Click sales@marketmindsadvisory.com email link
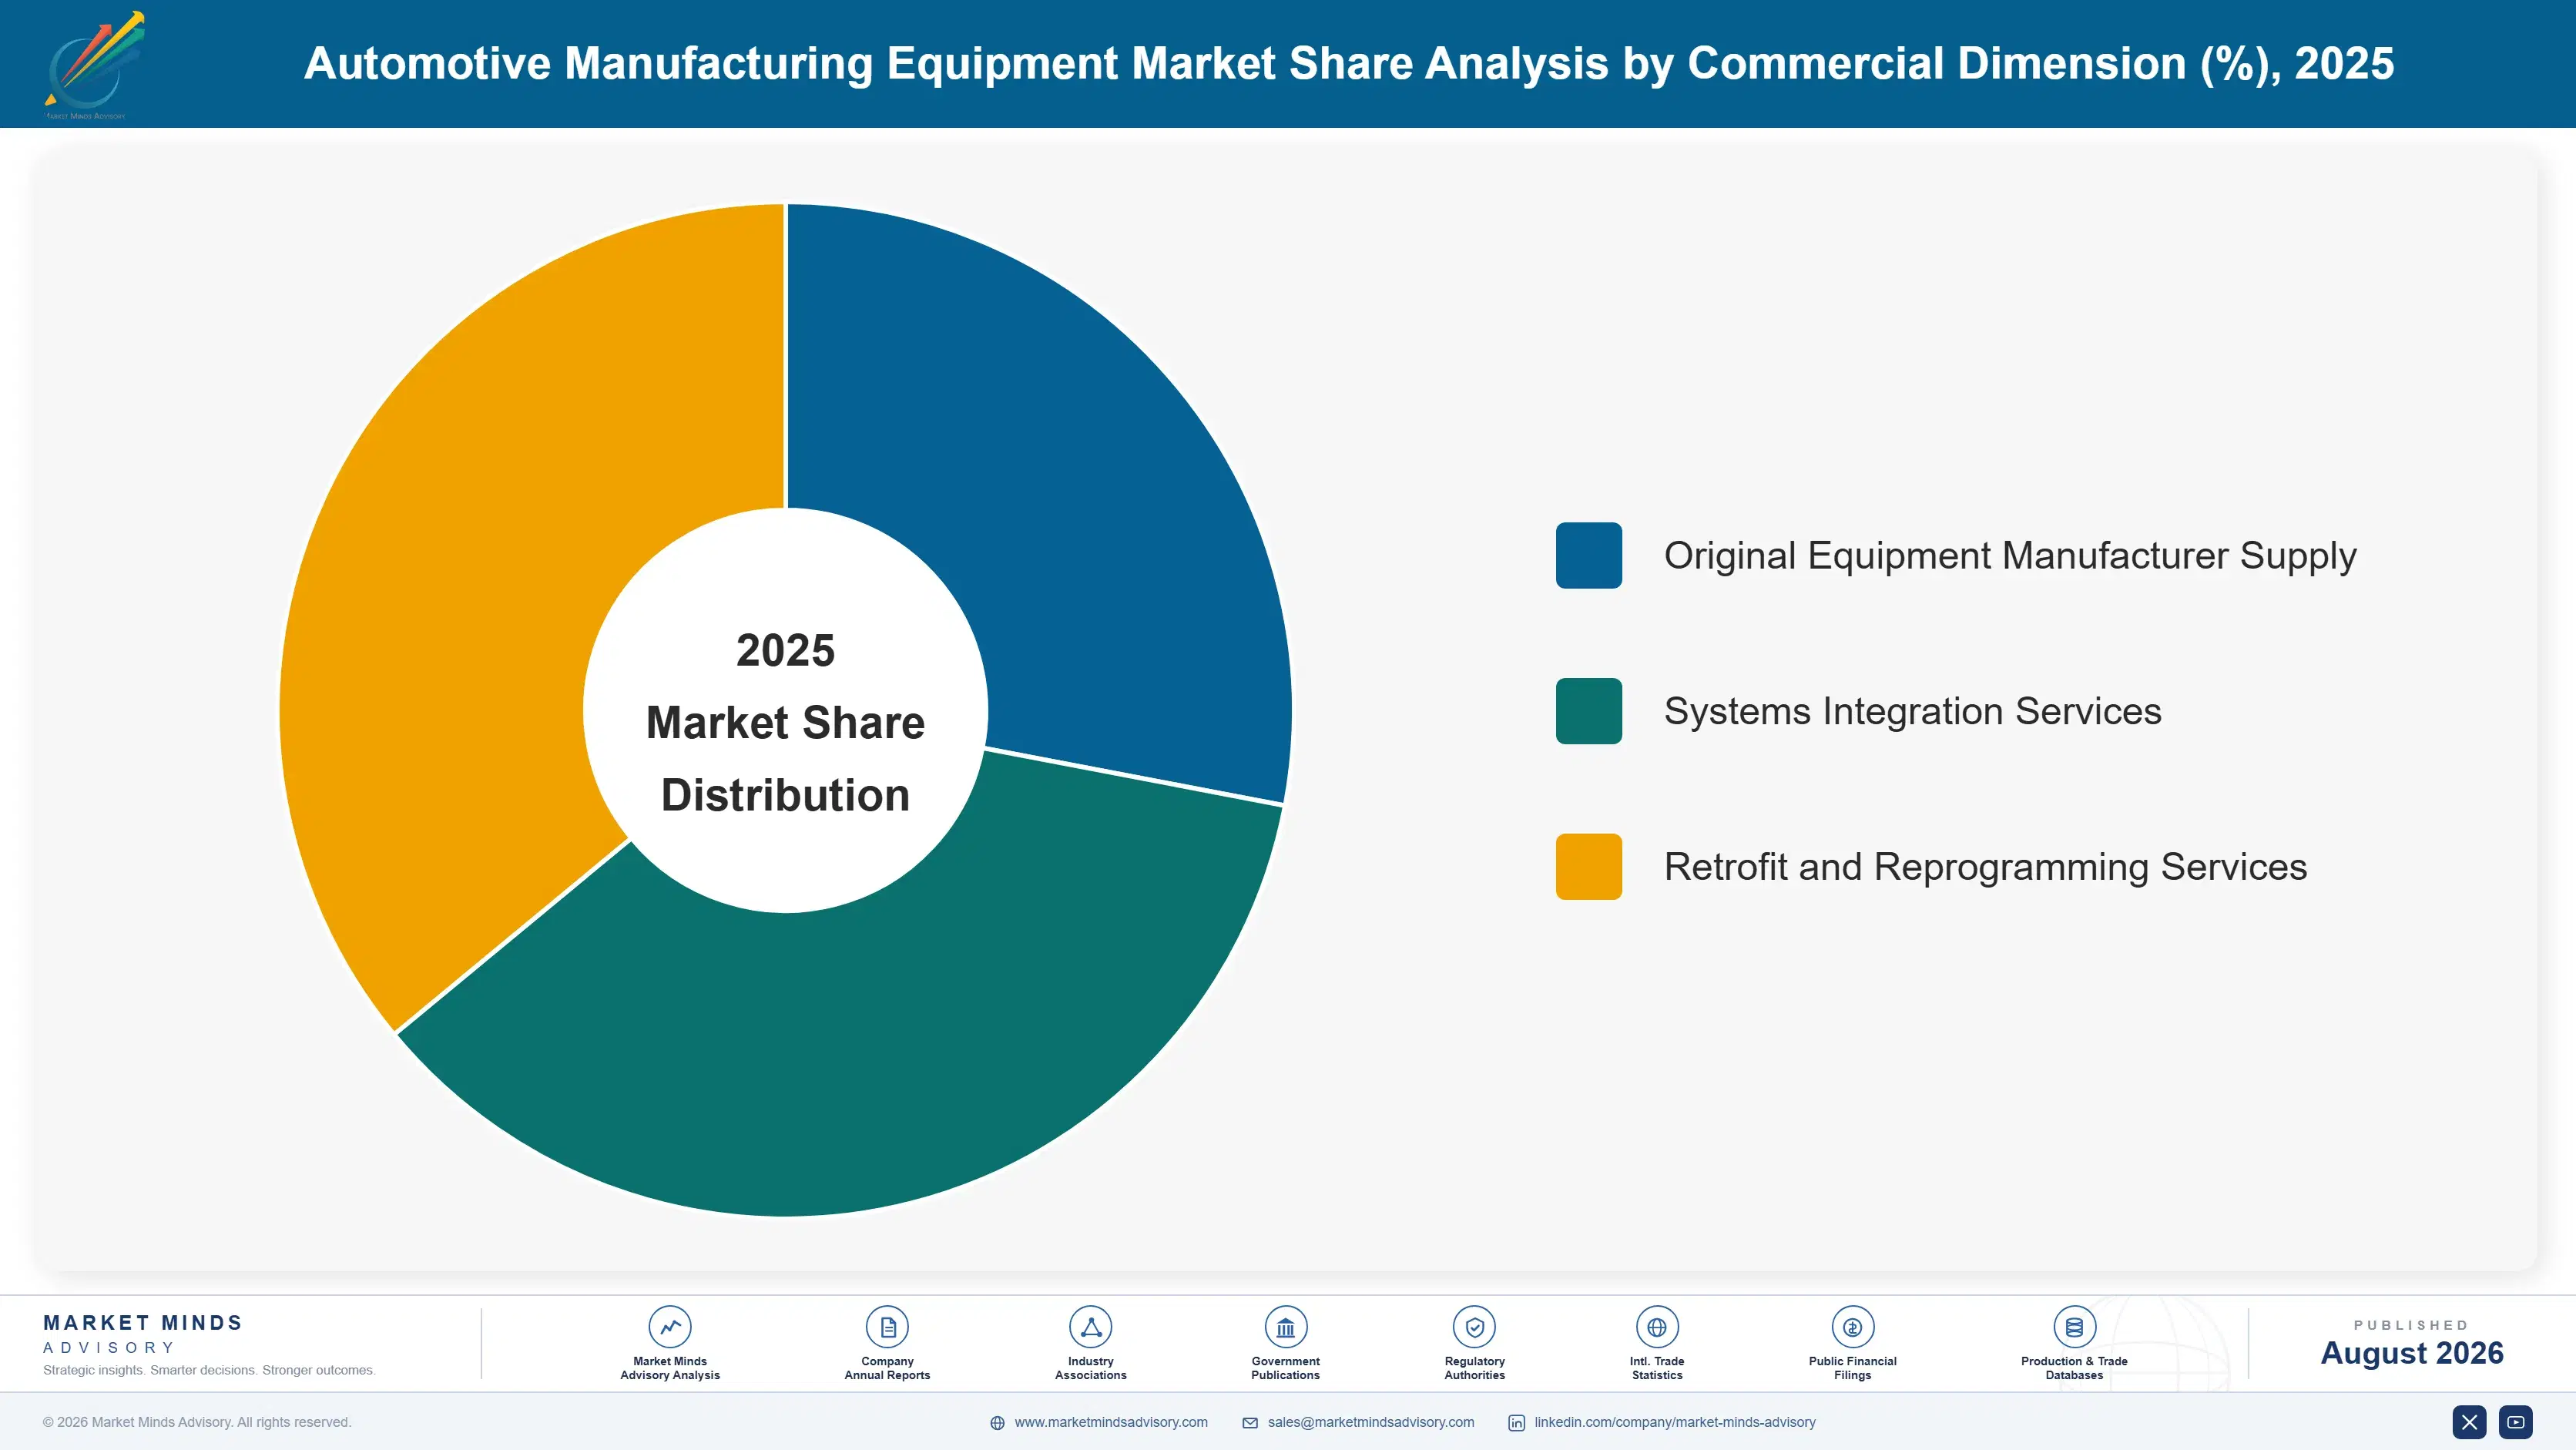The height and width of the screenshot is (1450, 2576). click(x=1371, y=1422)
